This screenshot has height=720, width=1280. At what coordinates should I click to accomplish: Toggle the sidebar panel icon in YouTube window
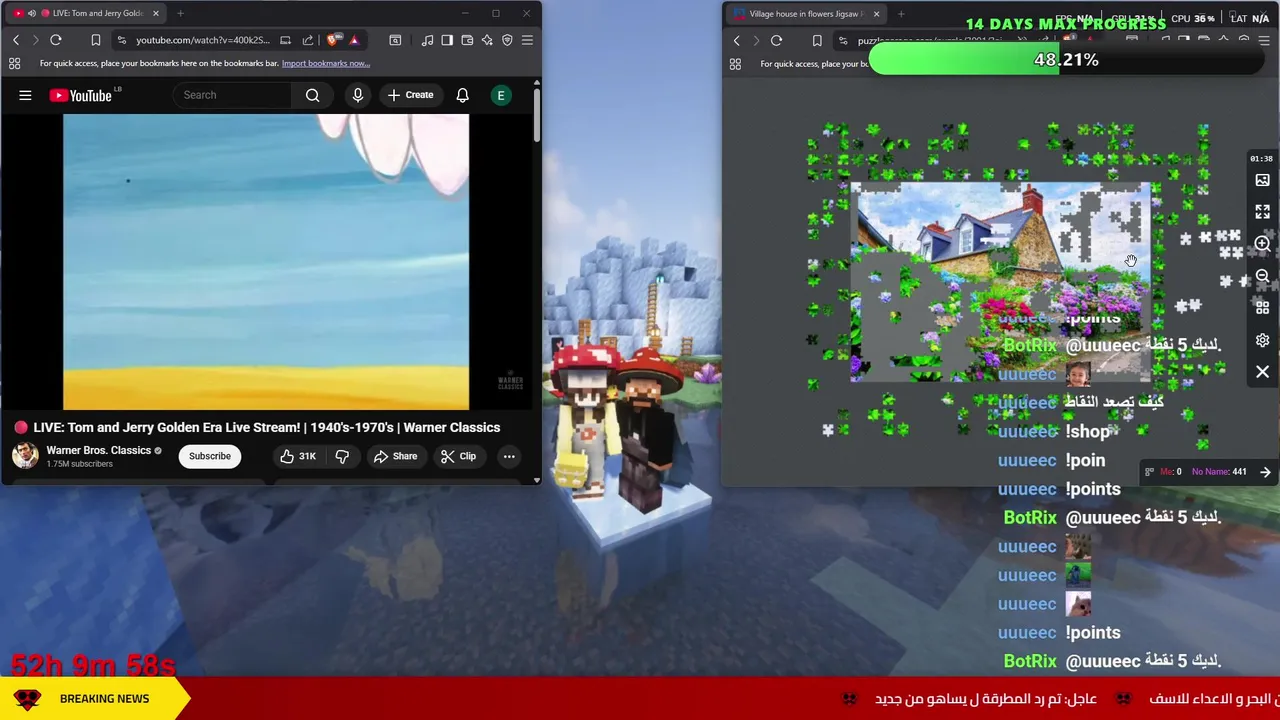click(447, 40)
